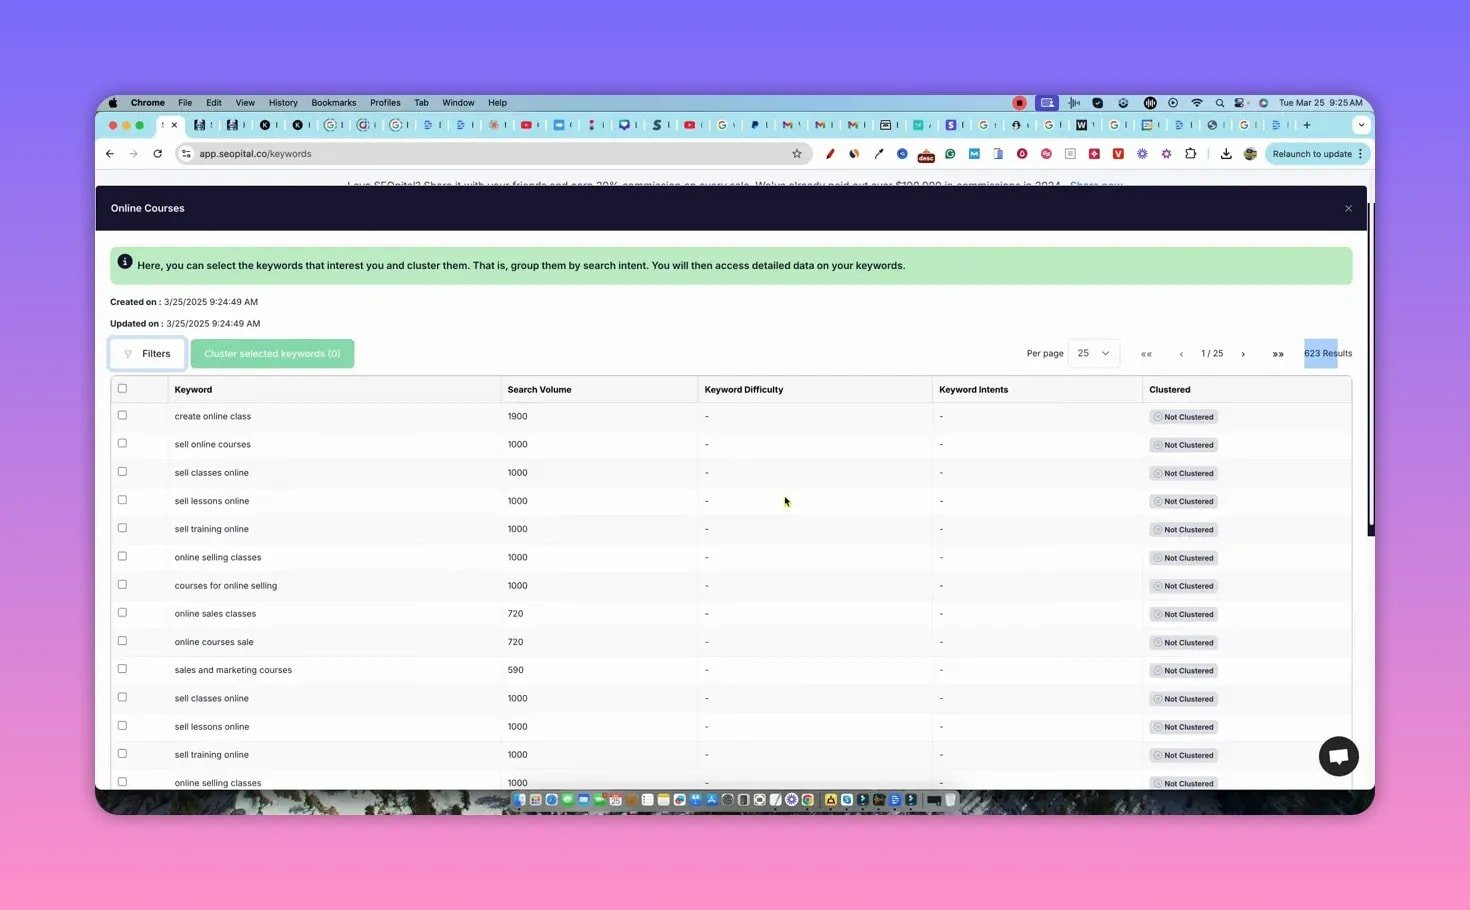The height and width of the screenshot is (910, 1470).
Task: Open the Downloads icon in toolbar
Action: pyautogui.click(x=1226, y=154)
